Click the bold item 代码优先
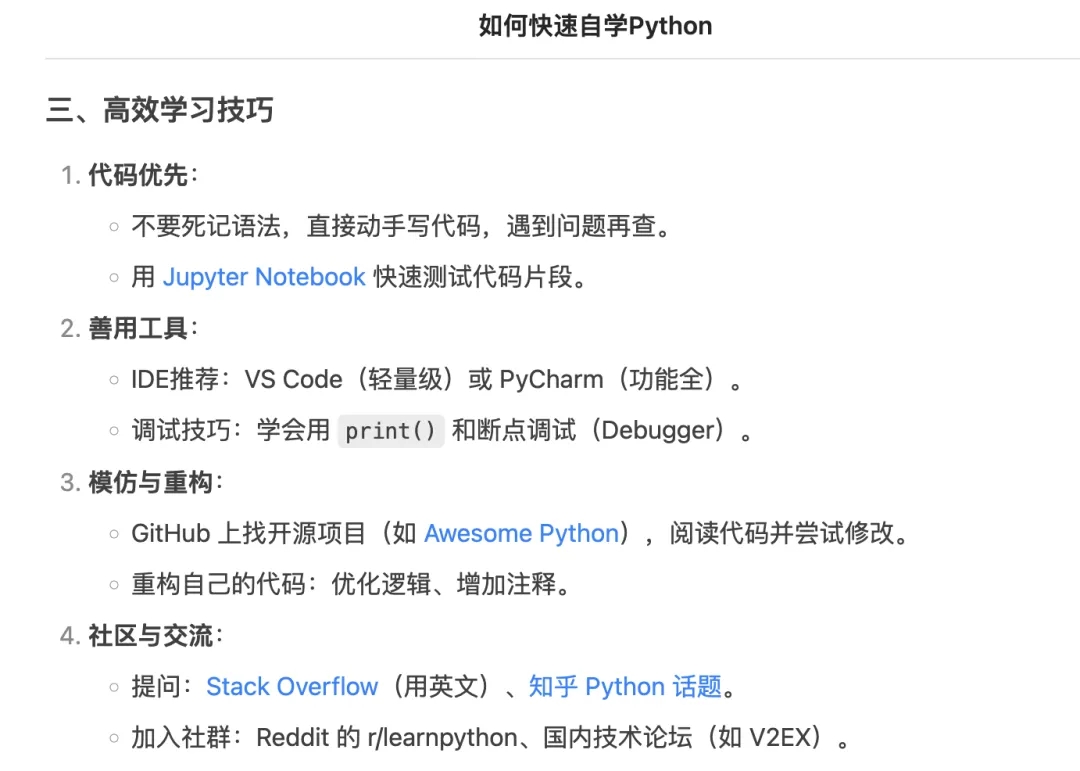1080x771 pixels. pyautogui.click(x=138, y=176)
